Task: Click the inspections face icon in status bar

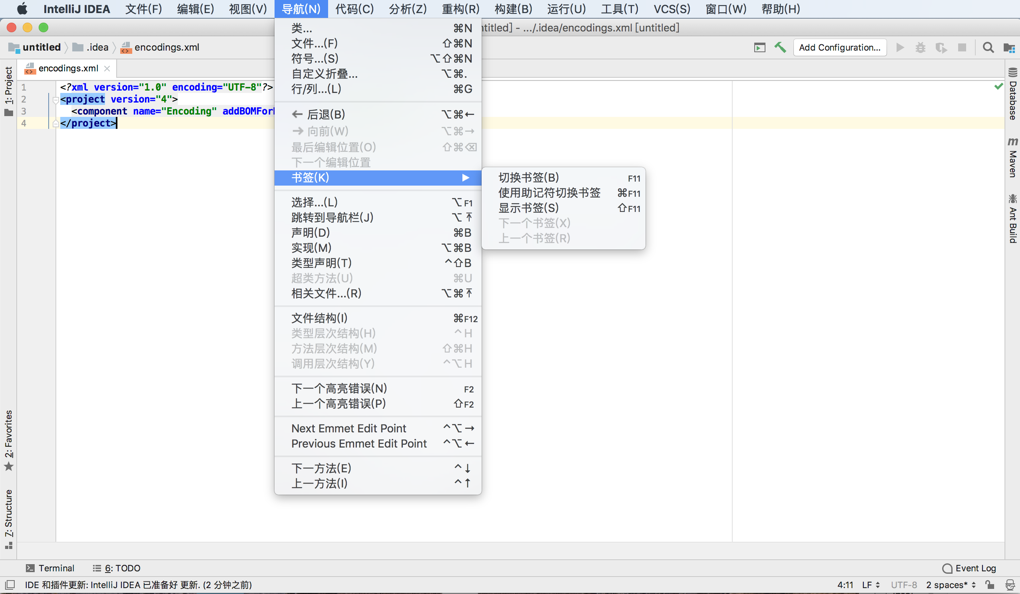Action: [1010, 585]
